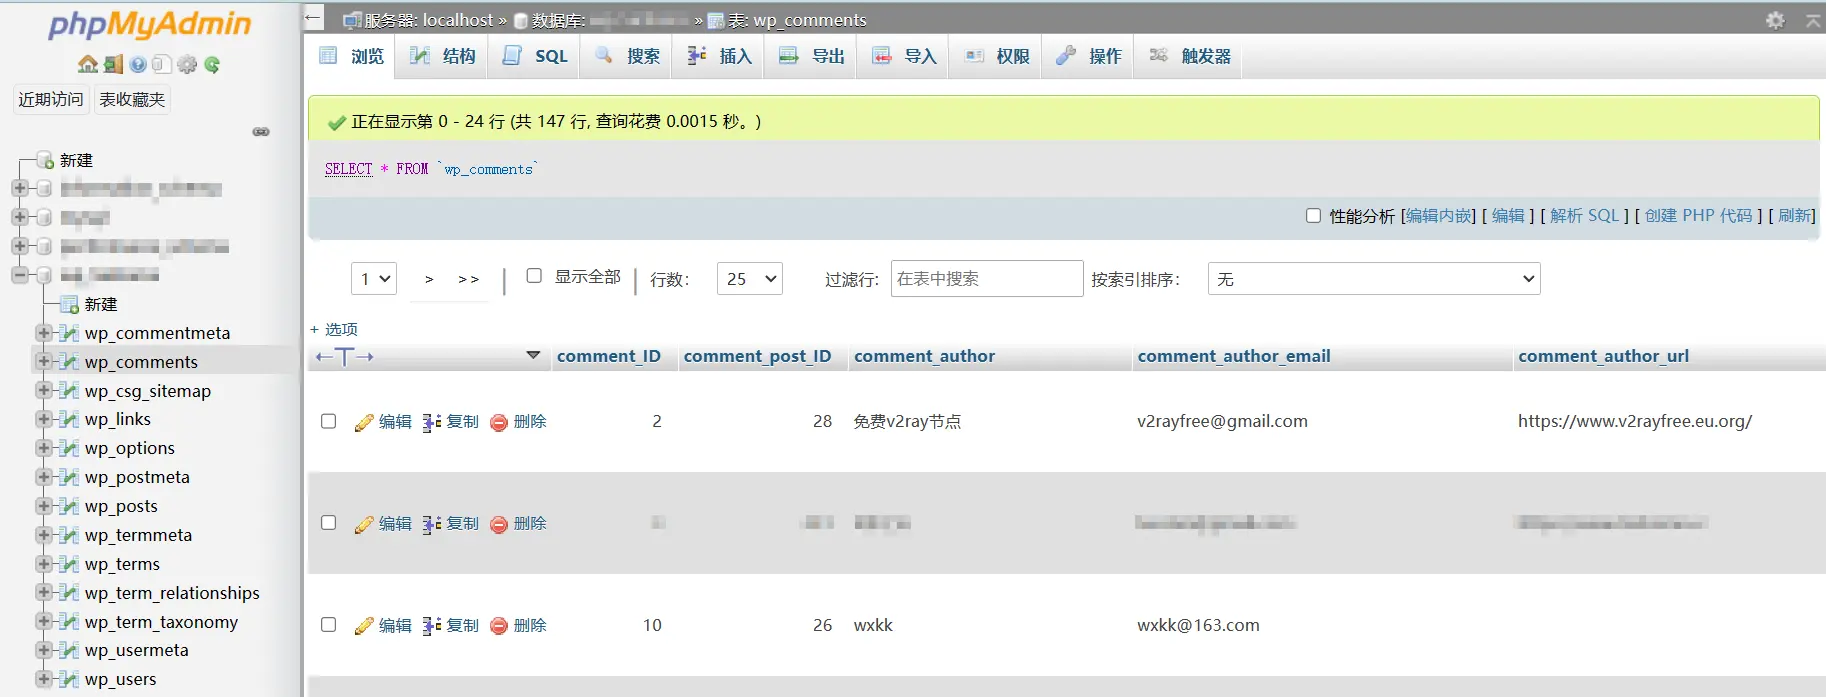Click the 解析 SQL link
The width and height of the screenshot is (1826, 697).
[1584, 216]
